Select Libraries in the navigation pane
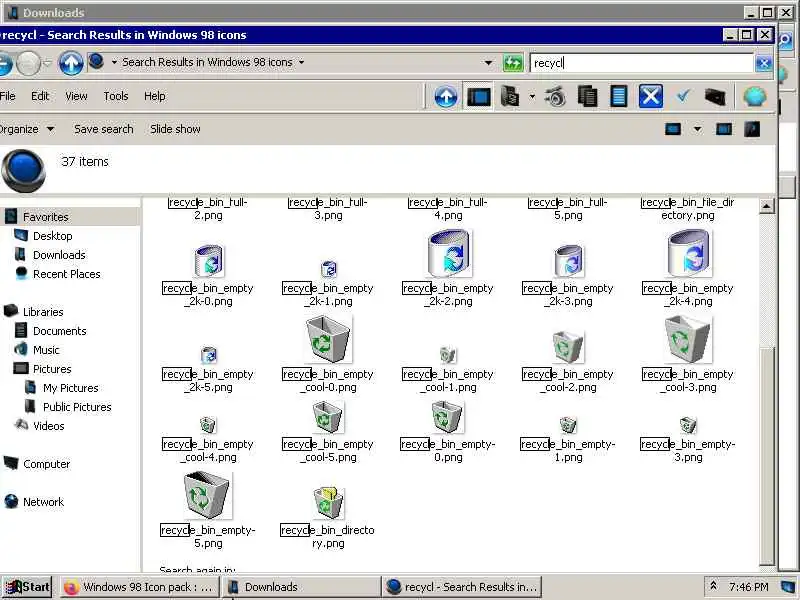Screen dimensions: 800x600 [x=43, y=312]
